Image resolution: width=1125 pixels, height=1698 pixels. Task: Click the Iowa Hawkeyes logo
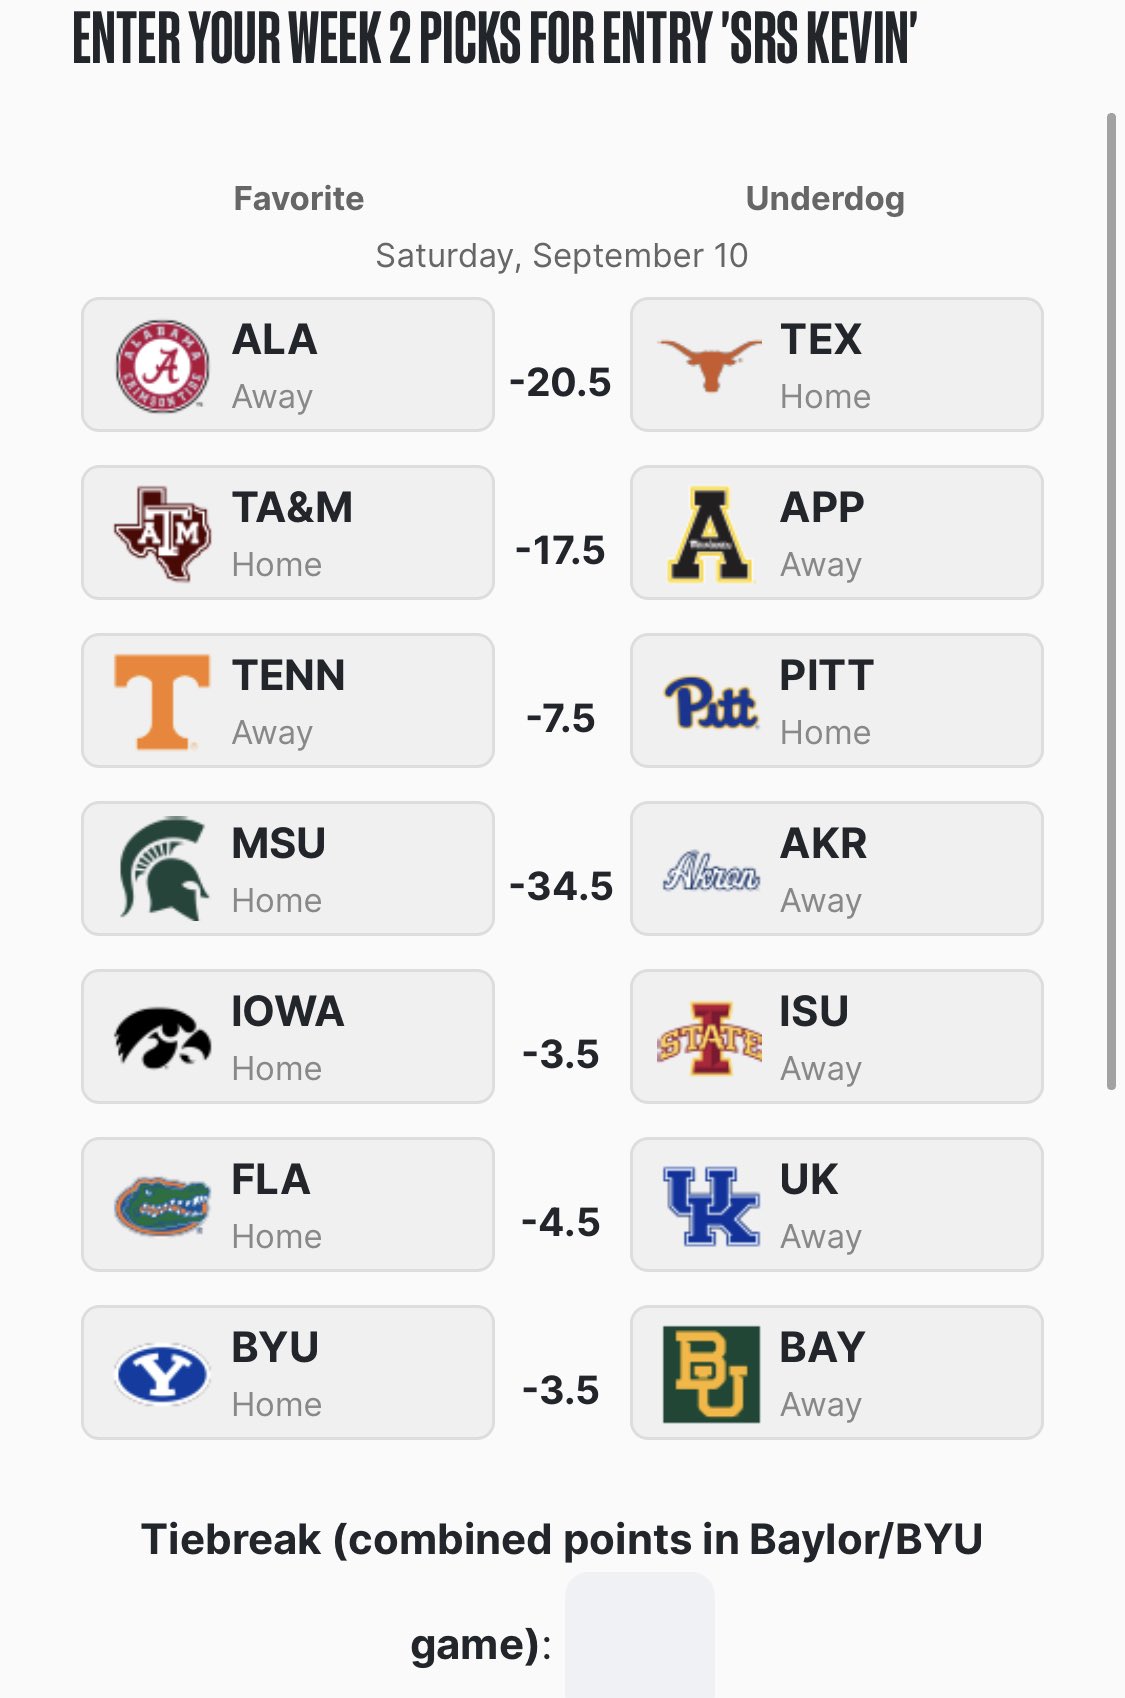pos(162,1038)
